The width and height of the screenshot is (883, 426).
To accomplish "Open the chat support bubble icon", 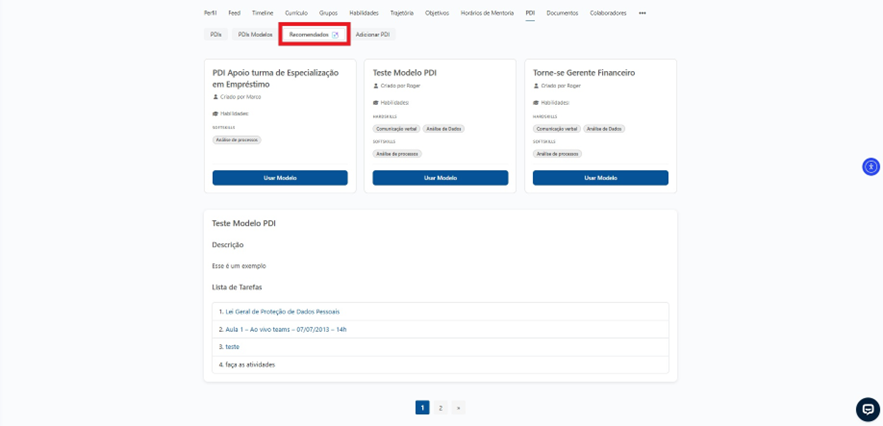I will point(867,409).
